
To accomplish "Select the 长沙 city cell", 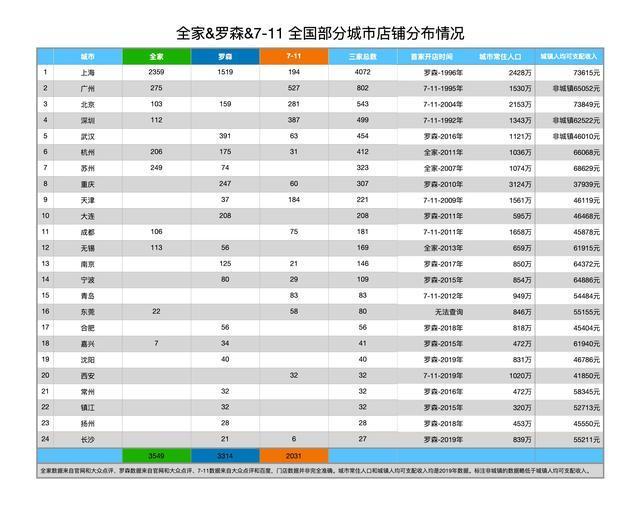I will (x=87, y=439).
